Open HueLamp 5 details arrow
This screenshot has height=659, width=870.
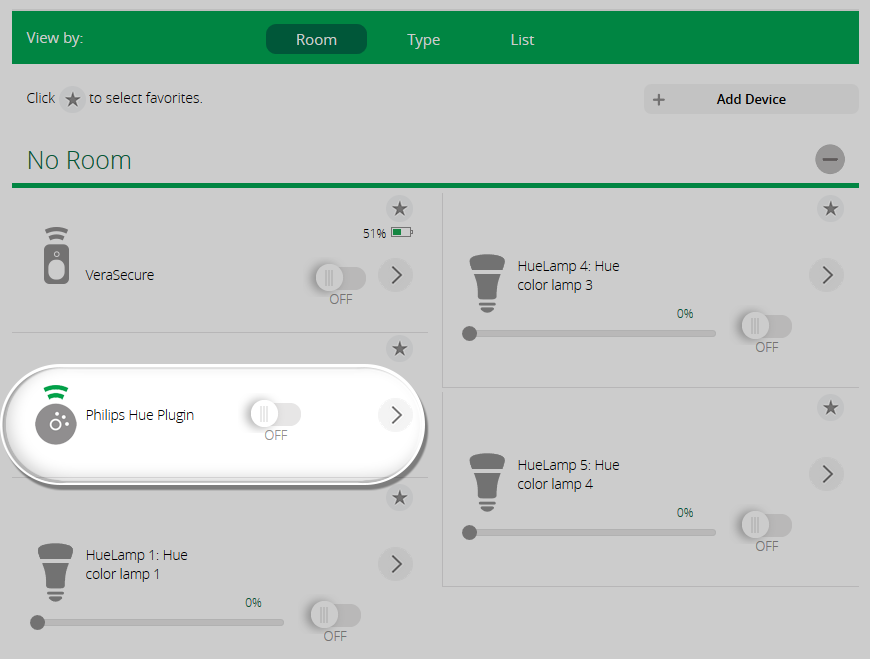[x=827, y=474]
